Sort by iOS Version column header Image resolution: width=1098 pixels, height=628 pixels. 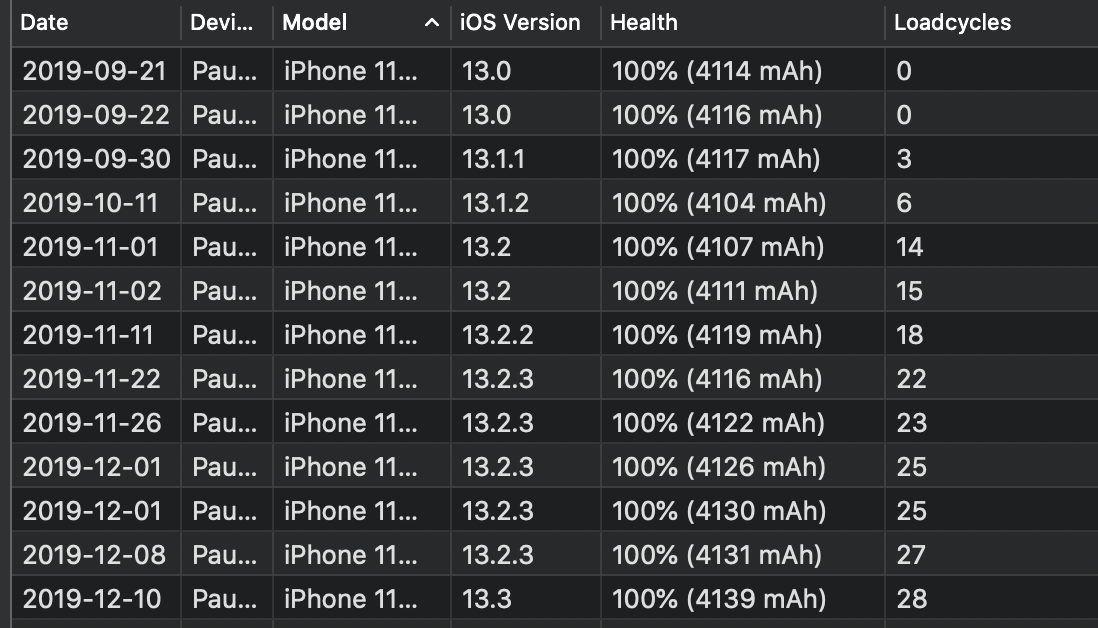[x=520, y=22]
